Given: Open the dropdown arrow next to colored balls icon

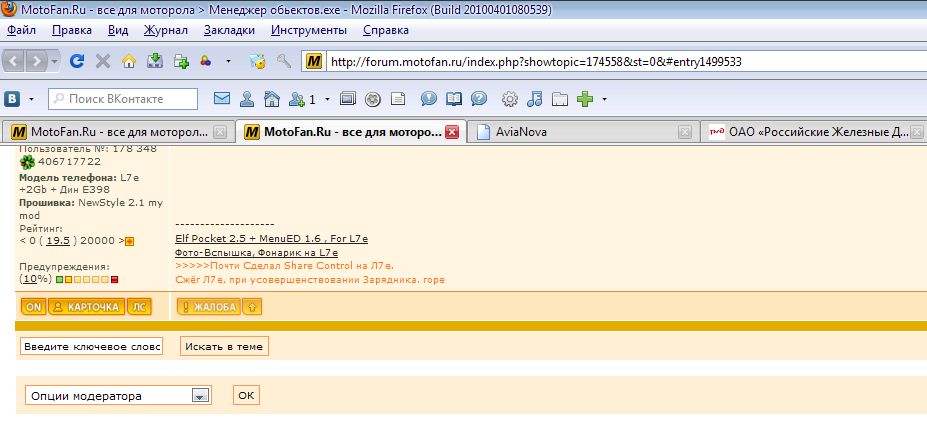Looking at the screenshot, I should tap(228, 61).
